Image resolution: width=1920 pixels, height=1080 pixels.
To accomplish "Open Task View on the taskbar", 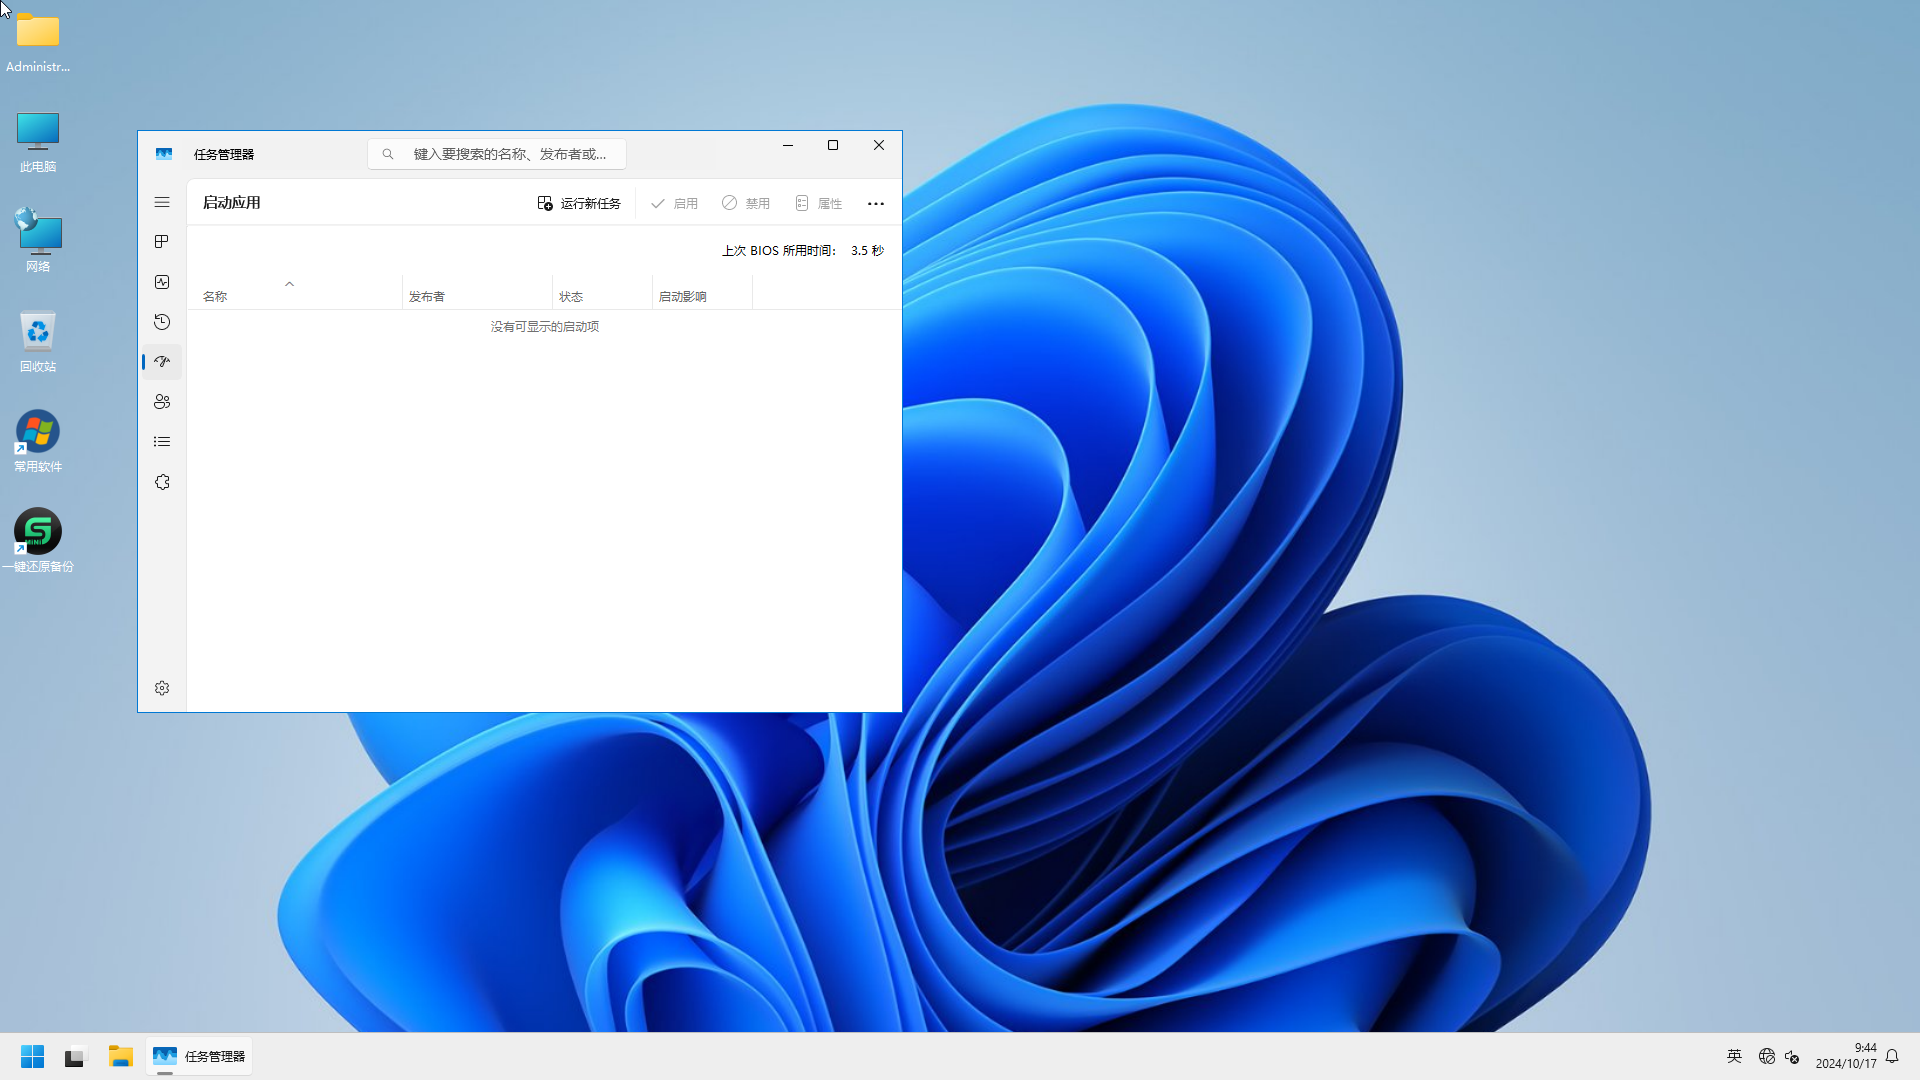I will 76,1056.
